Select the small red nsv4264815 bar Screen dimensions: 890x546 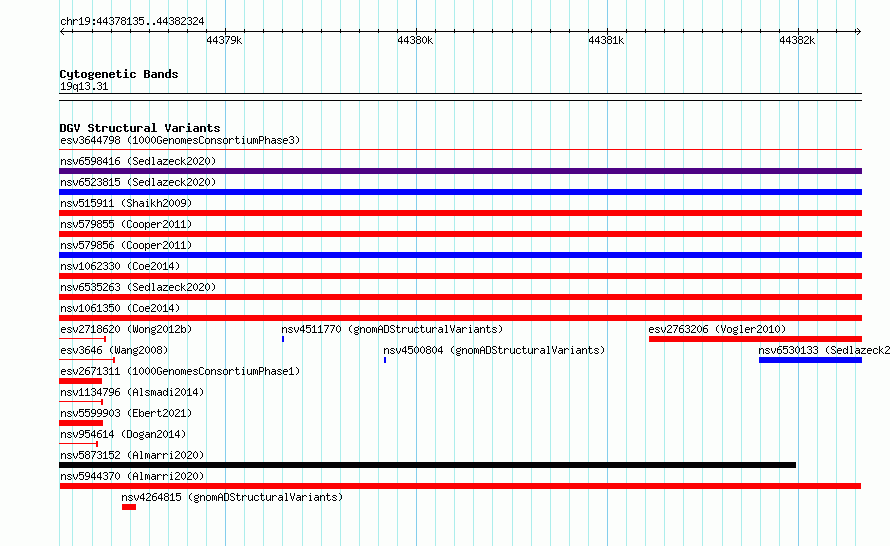tap(129, 507)
